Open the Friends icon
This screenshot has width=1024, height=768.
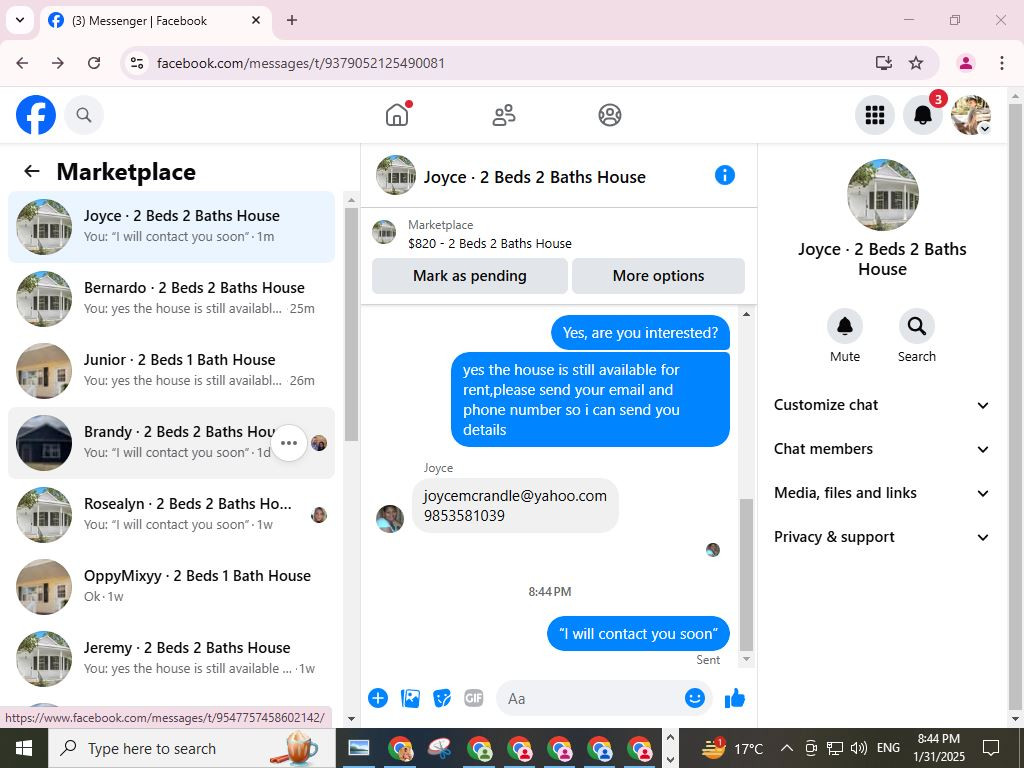pos(504,115)
